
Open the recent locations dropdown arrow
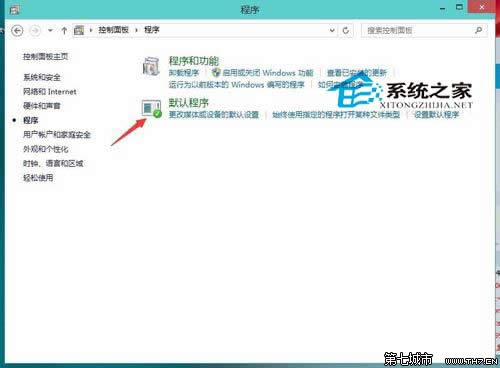50,30
